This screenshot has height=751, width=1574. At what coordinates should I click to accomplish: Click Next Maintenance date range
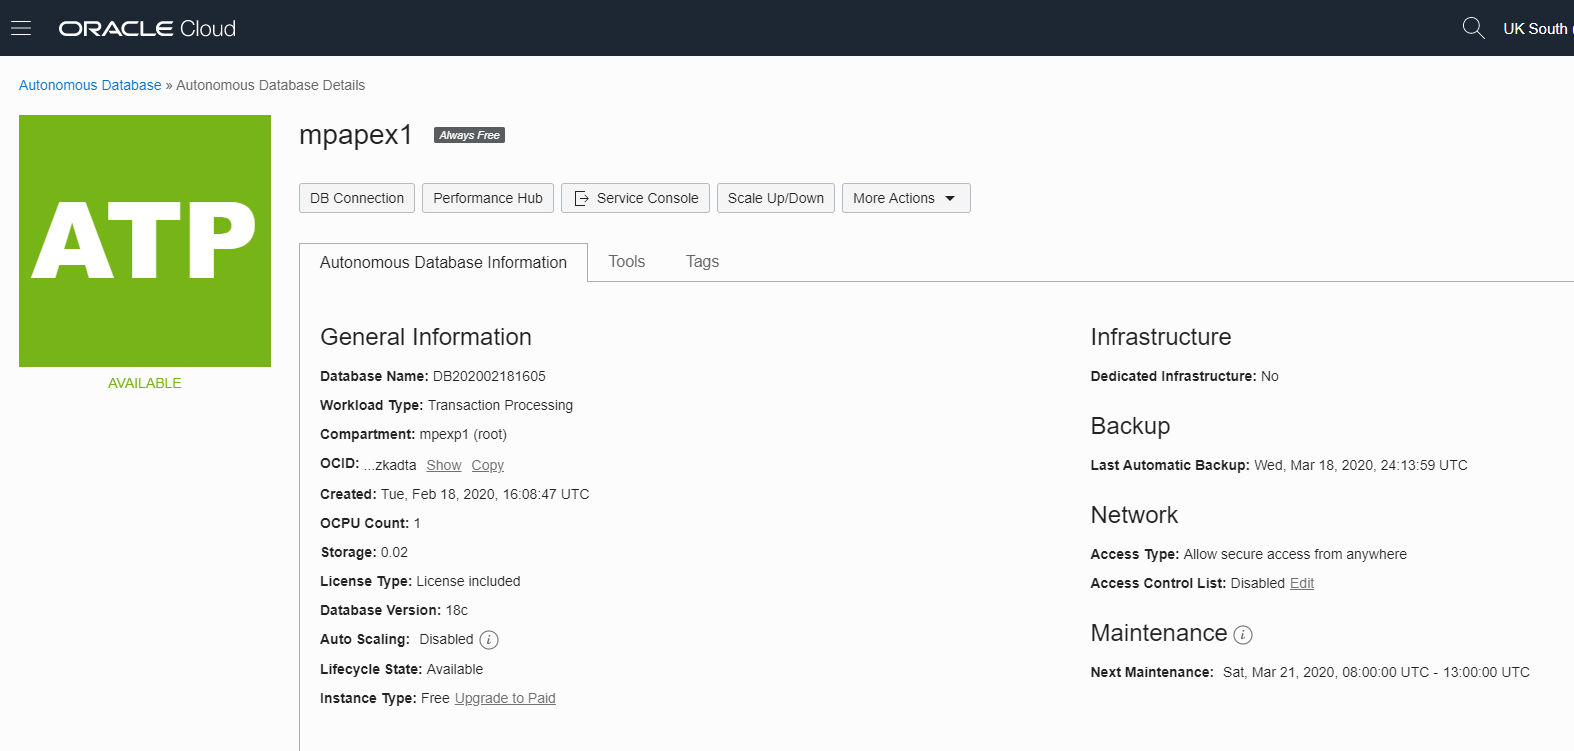tap(1376, 672)
